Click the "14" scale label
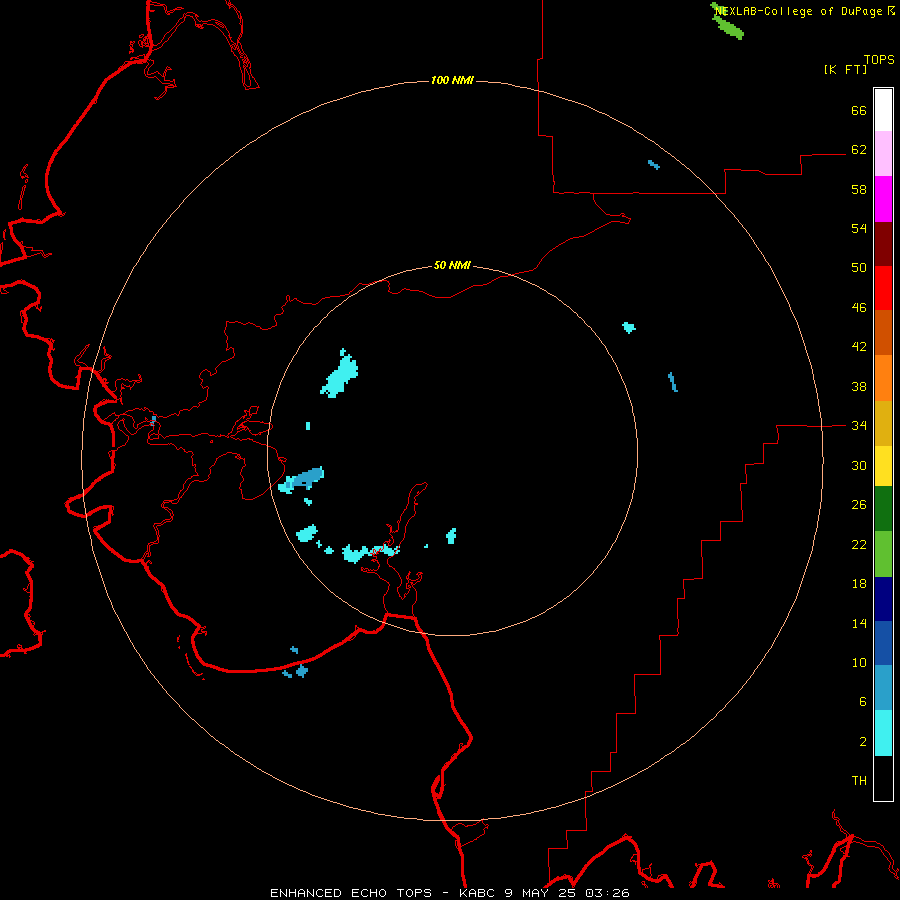Viewport: 900px width, 900px height. point(859,623)
